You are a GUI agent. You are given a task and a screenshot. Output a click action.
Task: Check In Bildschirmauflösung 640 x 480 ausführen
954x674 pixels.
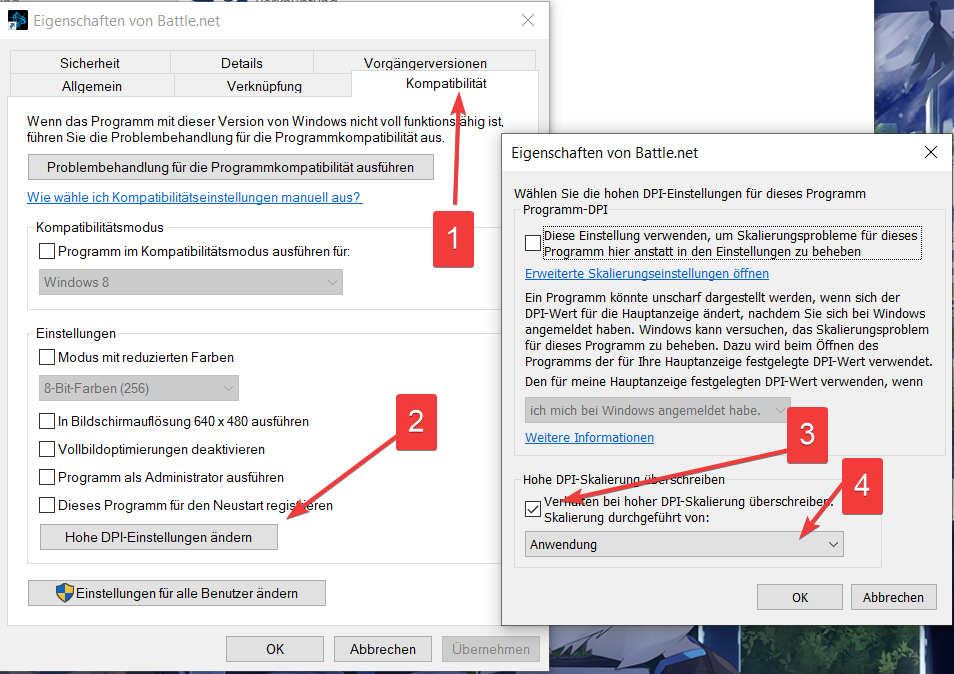click(x=47, y=421)
